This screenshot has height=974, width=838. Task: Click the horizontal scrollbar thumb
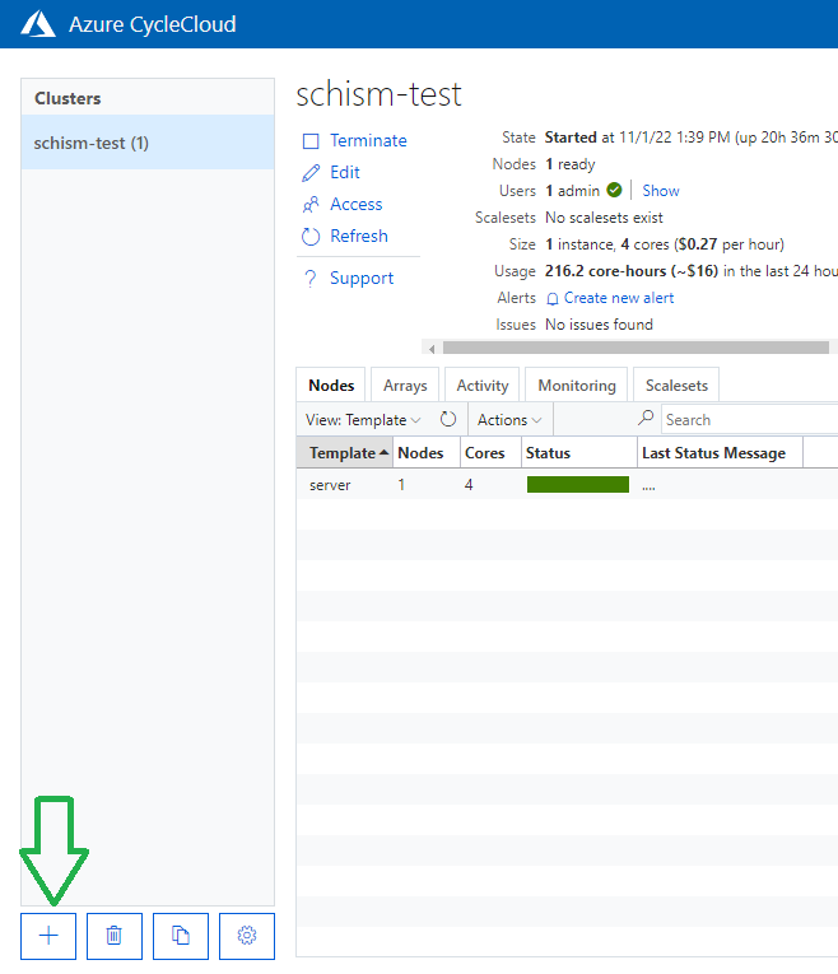click(x=635, y=348)
